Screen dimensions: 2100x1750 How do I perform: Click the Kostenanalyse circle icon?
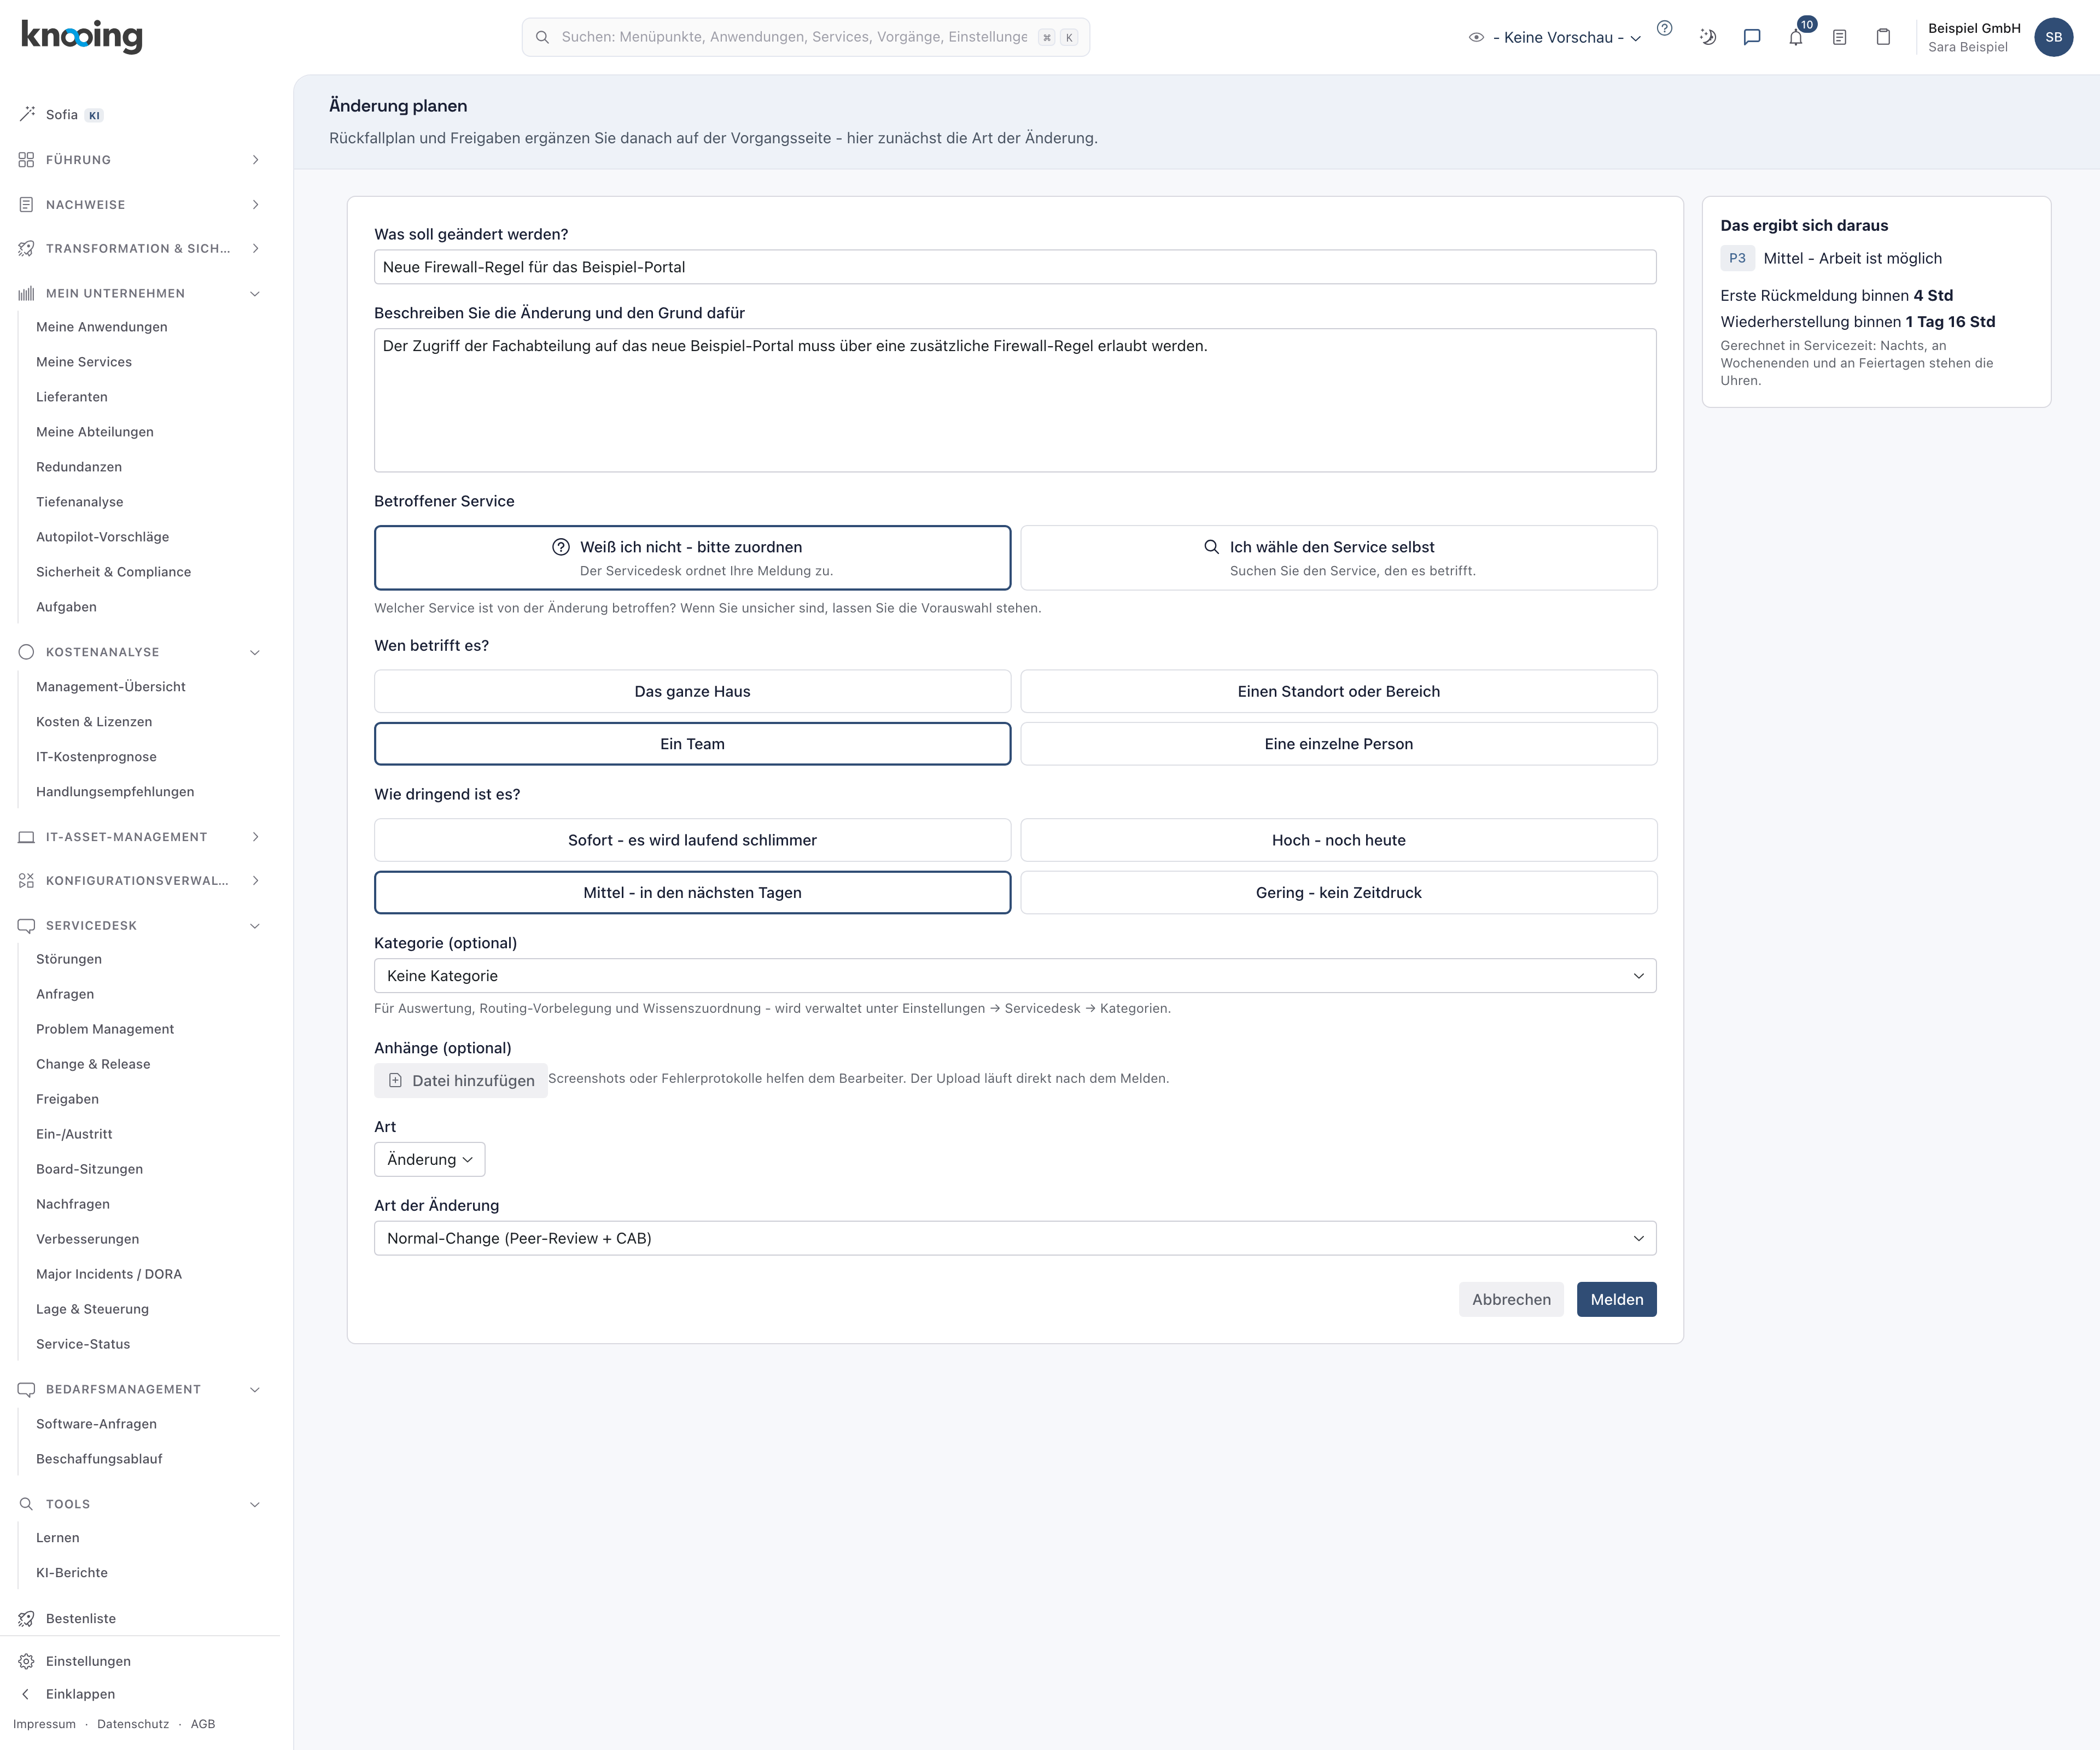pos(27,652)
